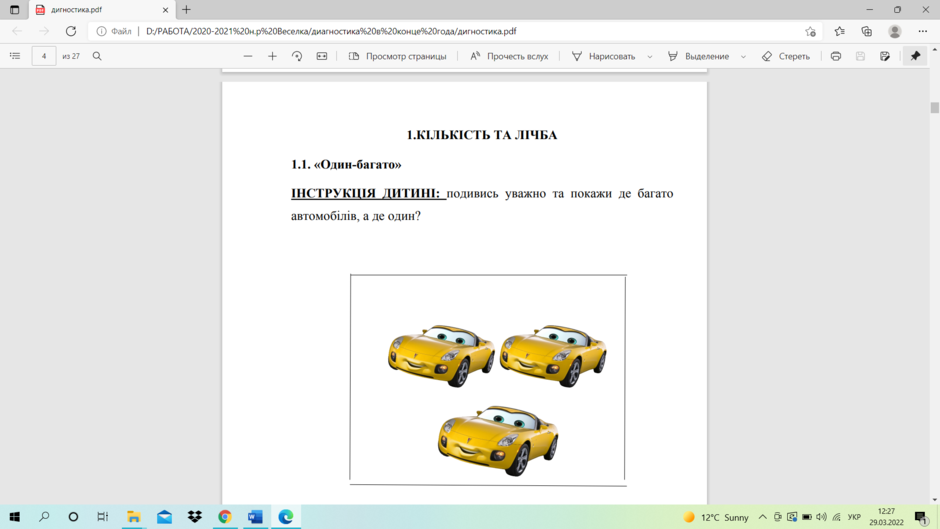This screenshot has width=940, height=529.
Task: Open the tab actions menu
Action: click(14, 10)
